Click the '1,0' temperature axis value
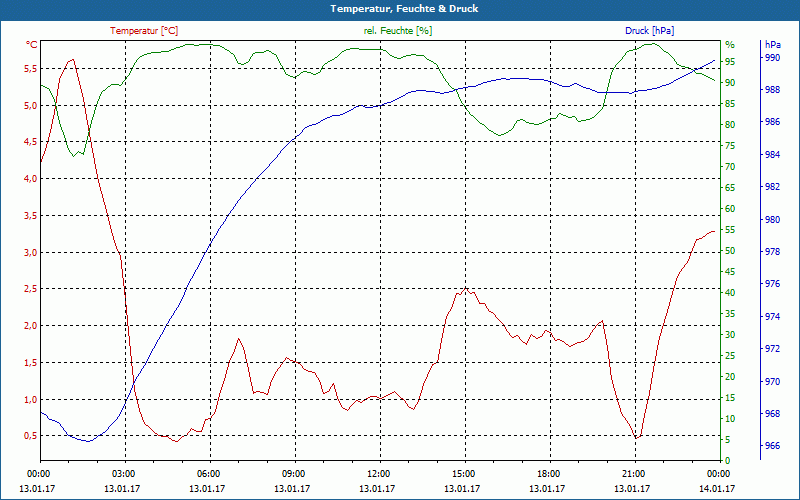The height and width of the screenshot is (500, 800). [32, 399]
